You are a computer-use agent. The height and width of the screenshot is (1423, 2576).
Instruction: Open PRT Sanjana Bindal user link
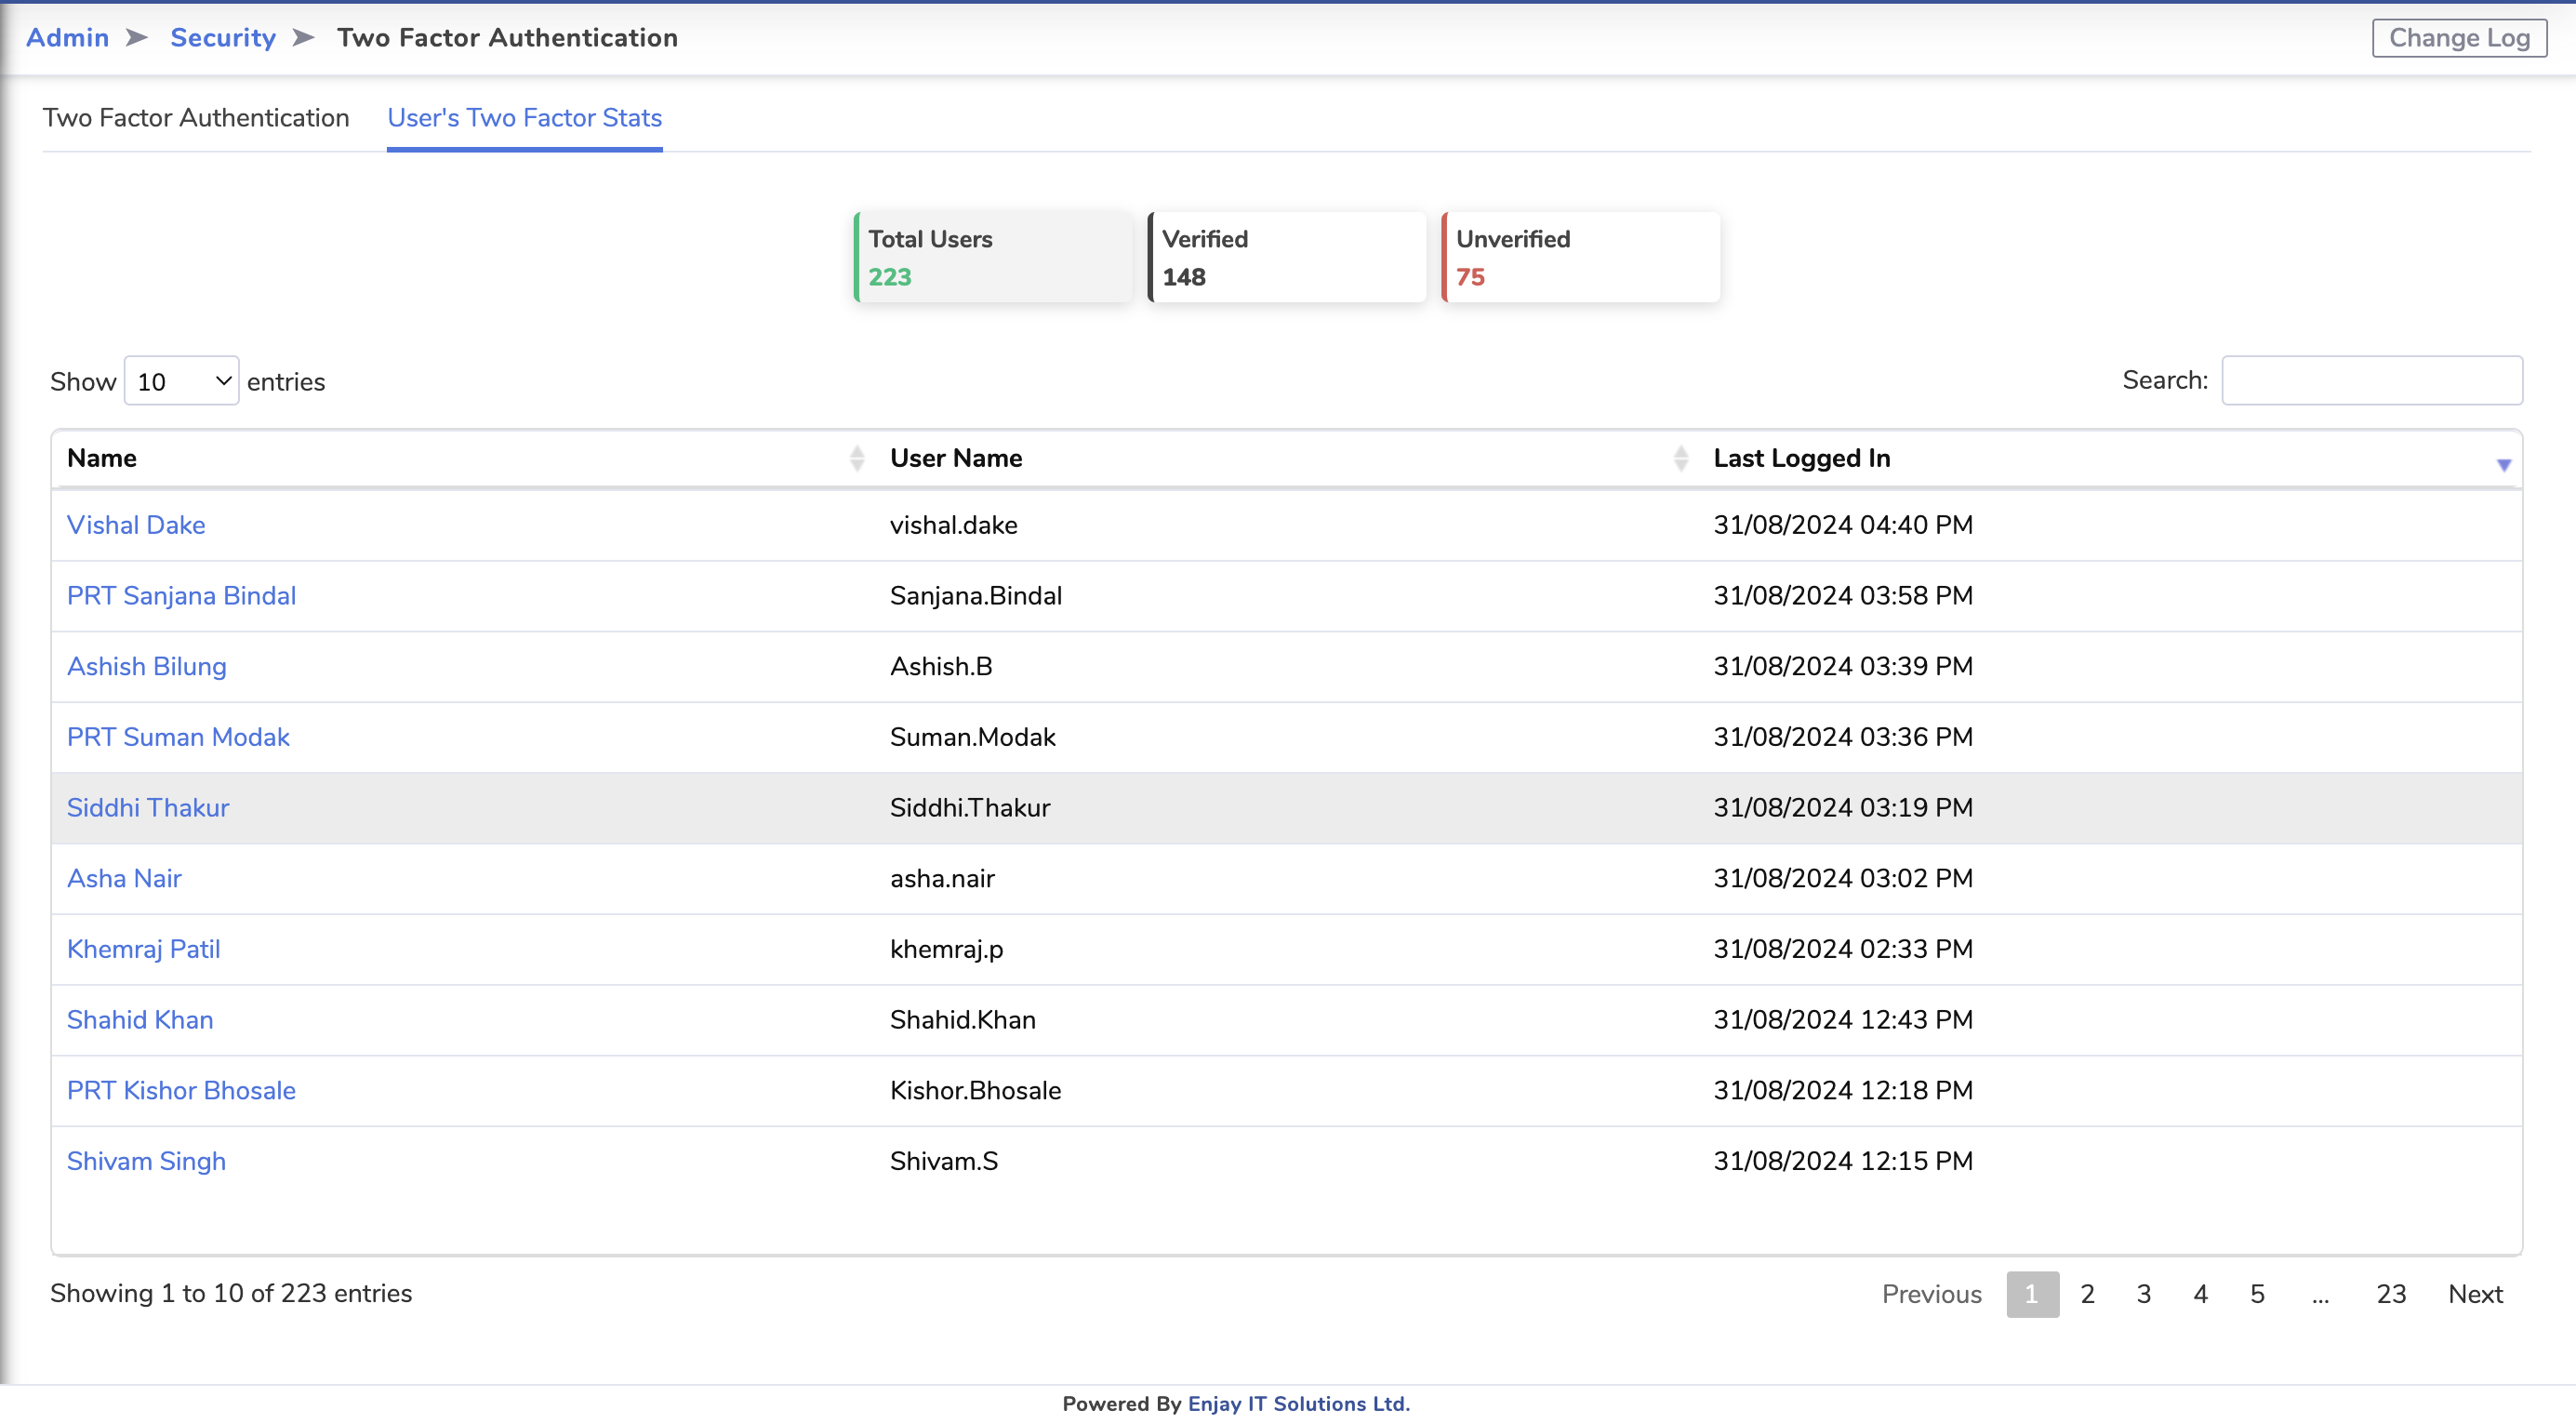click(181, 596)
